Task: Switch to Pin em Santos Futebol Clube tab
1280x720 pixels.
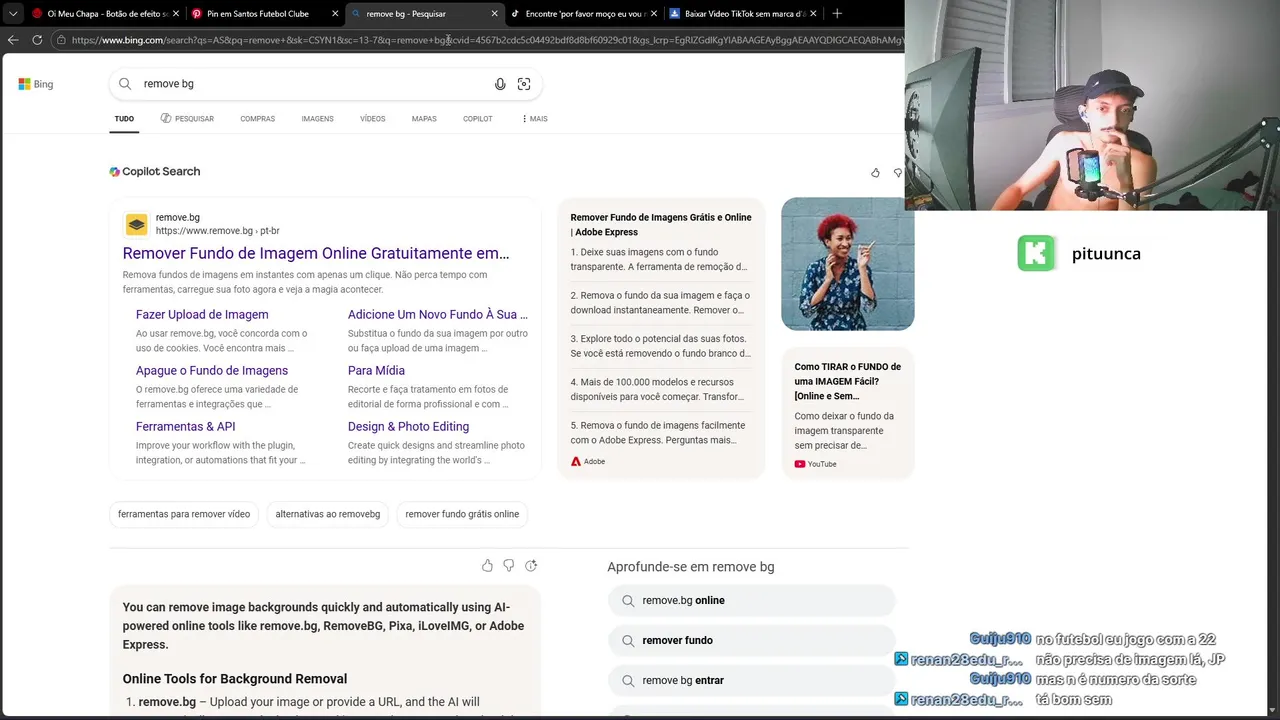Action: [x=257, y=14]
